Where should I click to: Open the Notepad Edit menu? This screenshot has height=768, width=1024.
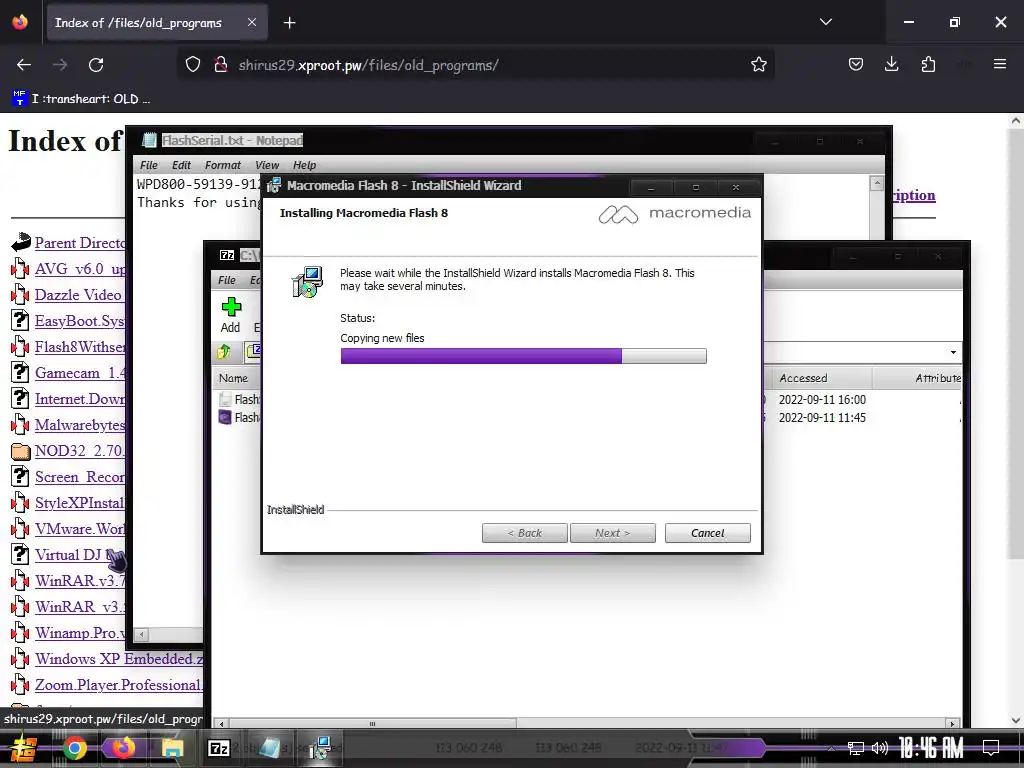click(x=181, y=165)
